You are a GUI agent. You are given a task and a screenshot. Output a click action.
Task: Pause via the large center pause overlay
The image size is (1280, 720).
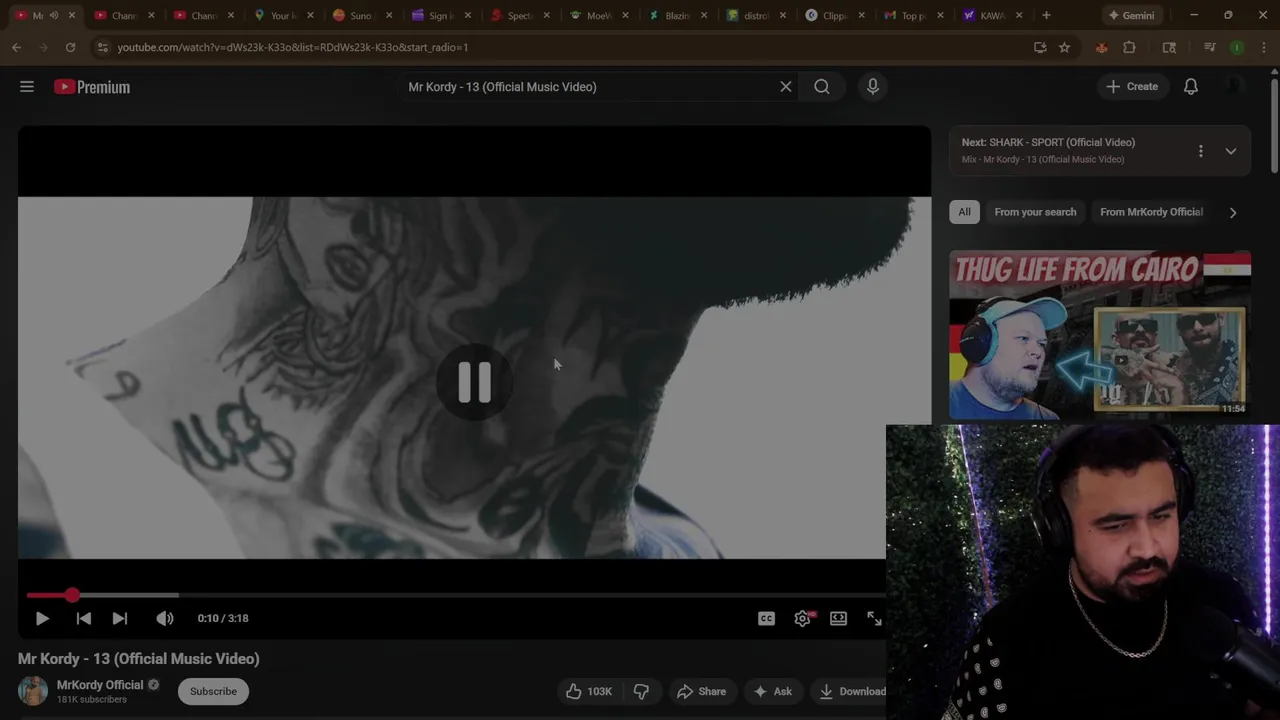(x=474, y=382)
